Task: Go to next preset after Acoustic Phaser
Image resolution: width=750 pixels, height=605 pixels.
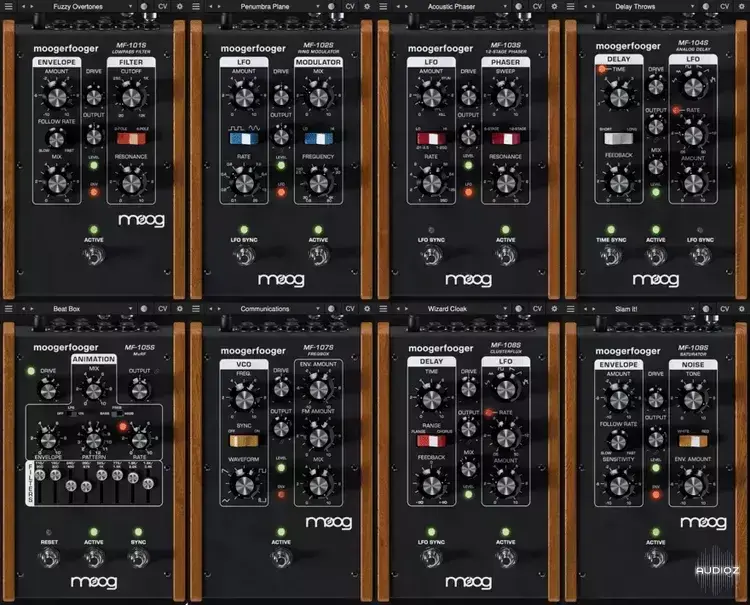Action: [x=407, y=7]
